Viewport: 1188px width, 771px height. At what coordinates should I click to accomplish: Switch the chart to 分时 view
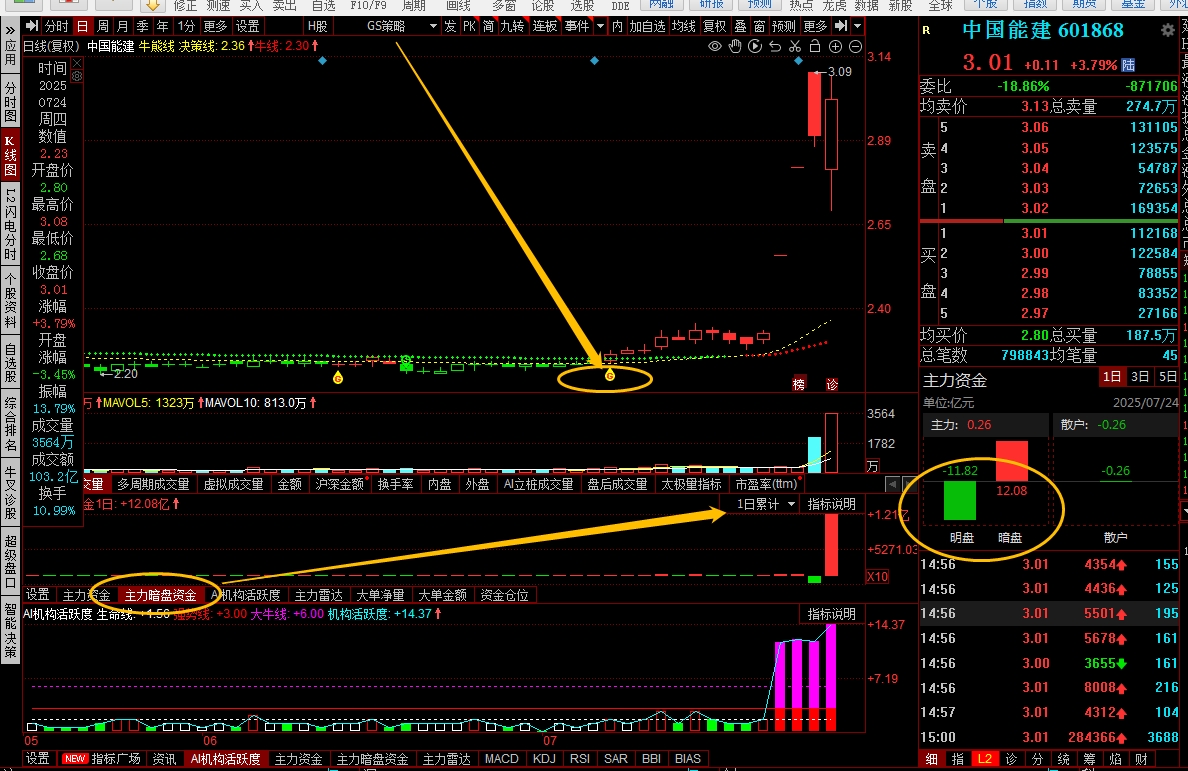pos(56,27)
